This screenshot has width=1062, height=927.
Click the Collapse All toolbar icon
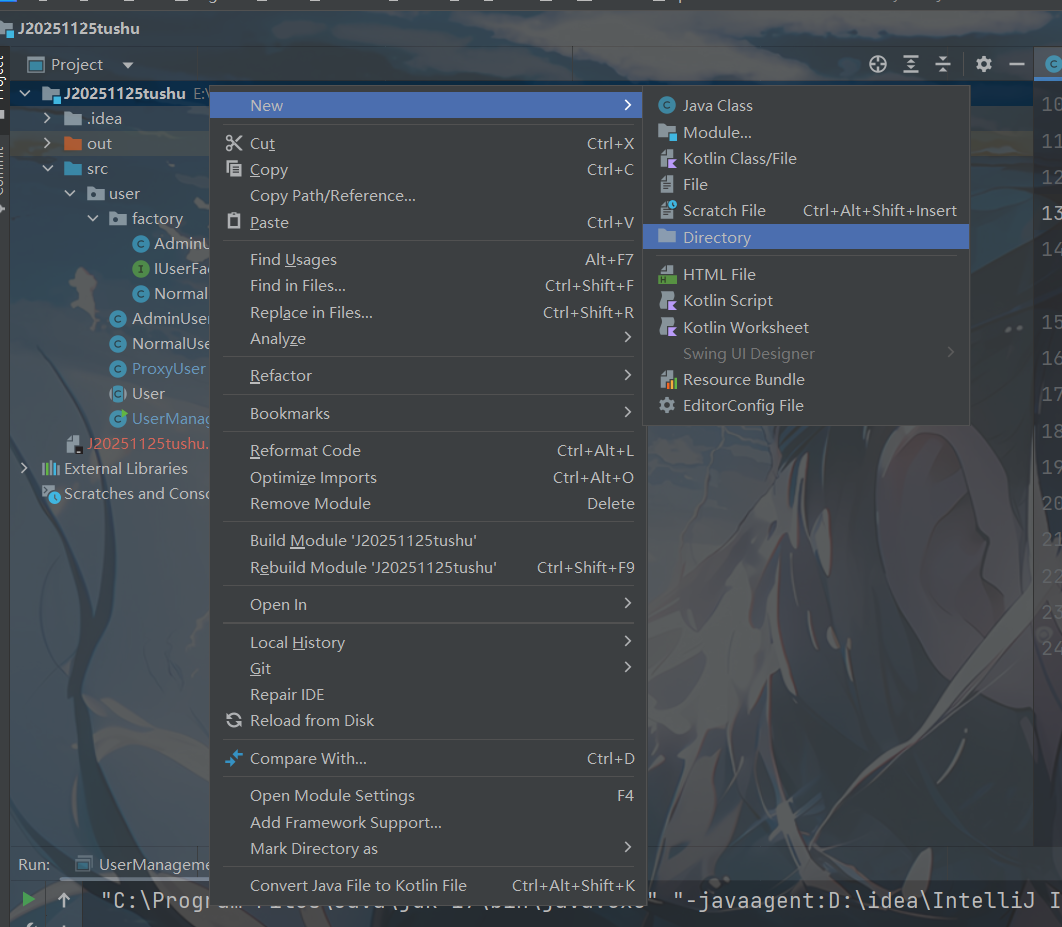tap(943, 64)
